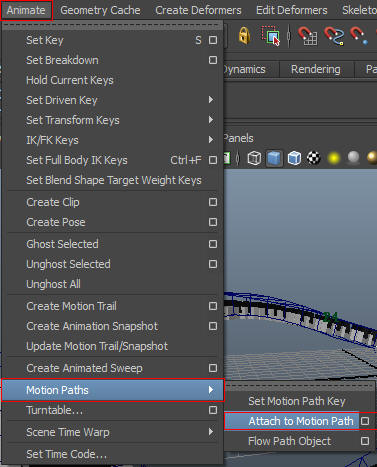The height and width of the screenshot is (467, 377).
Task: Open Create Animated Sweep options box
Action: click(213, 368)
